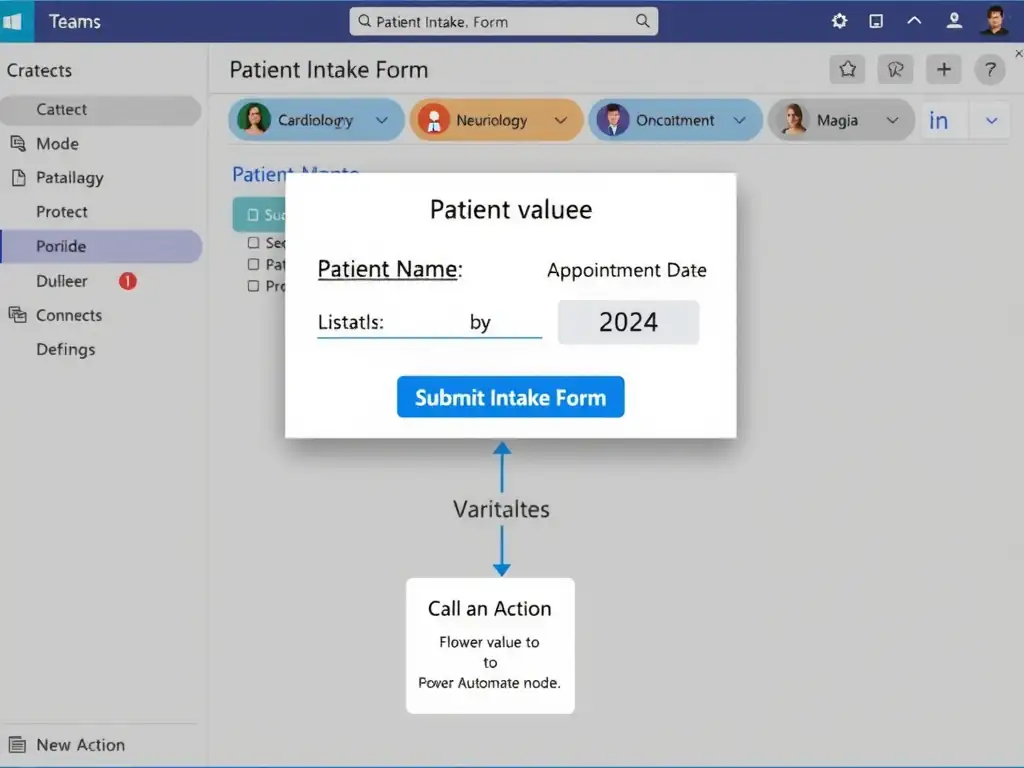The image size is (1024, 768).
Task: Open help with the question mark button
Action: (x=990, y=69)
